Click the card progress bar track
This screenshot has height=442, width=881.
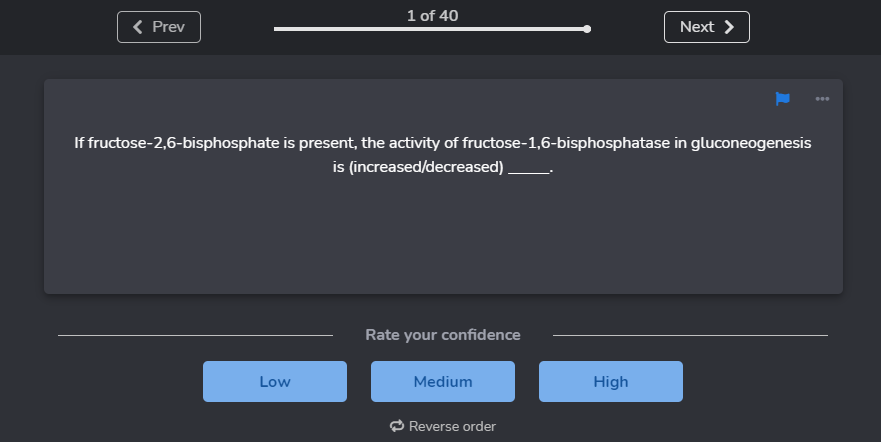(430, 29)
